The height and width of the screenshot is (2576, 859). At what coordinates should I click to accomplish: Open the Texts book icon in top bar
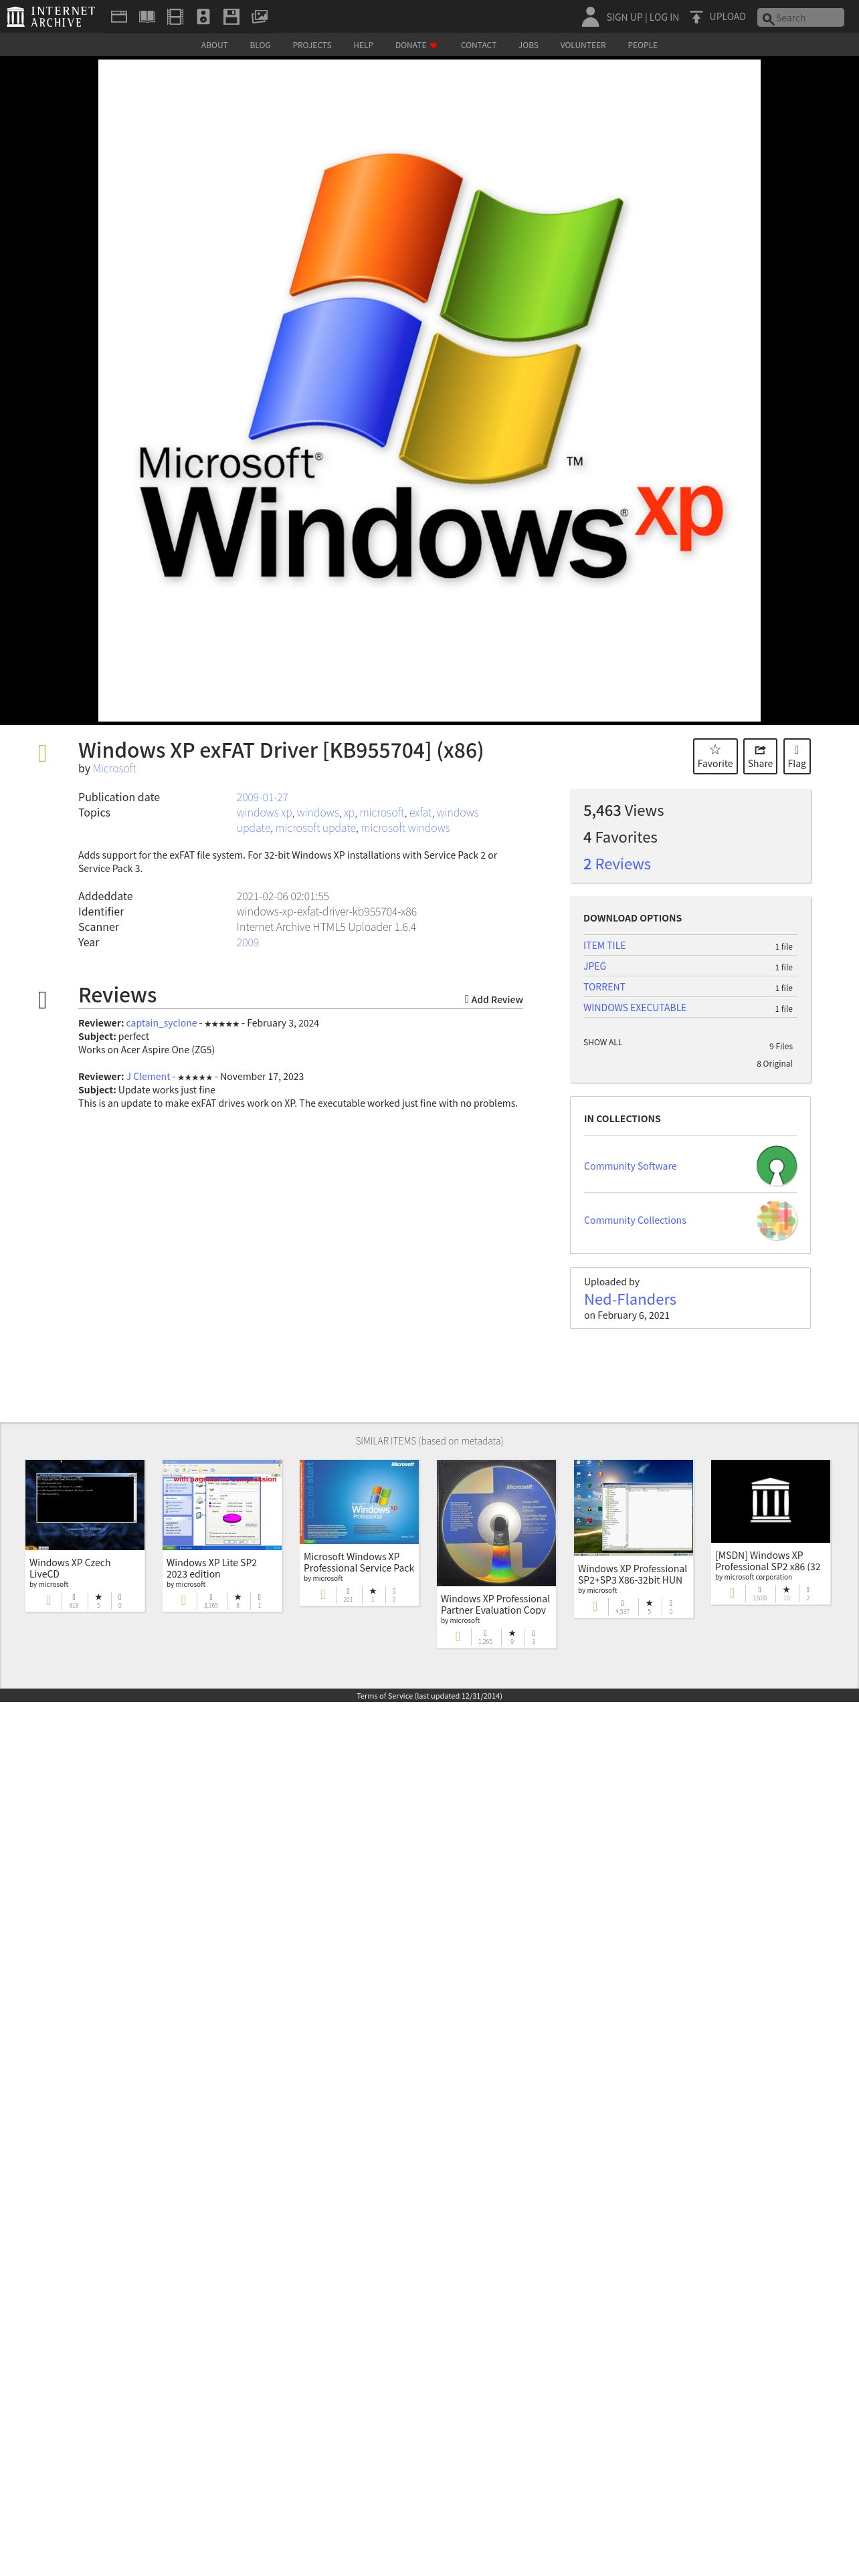coord(147,16)
